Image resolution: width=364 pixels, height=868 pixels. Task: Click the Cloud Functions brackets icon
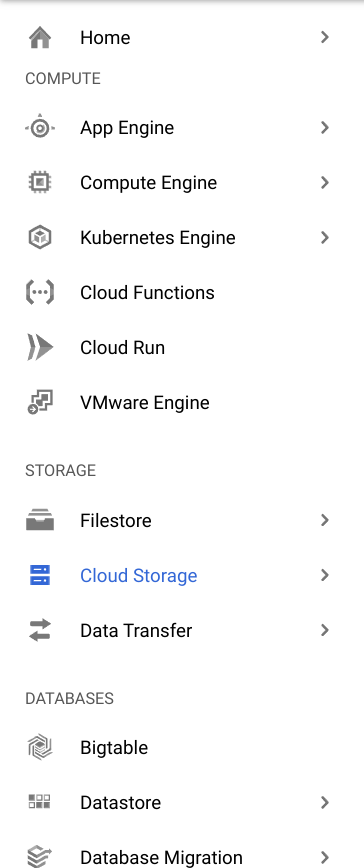click(x=40, y=292)
